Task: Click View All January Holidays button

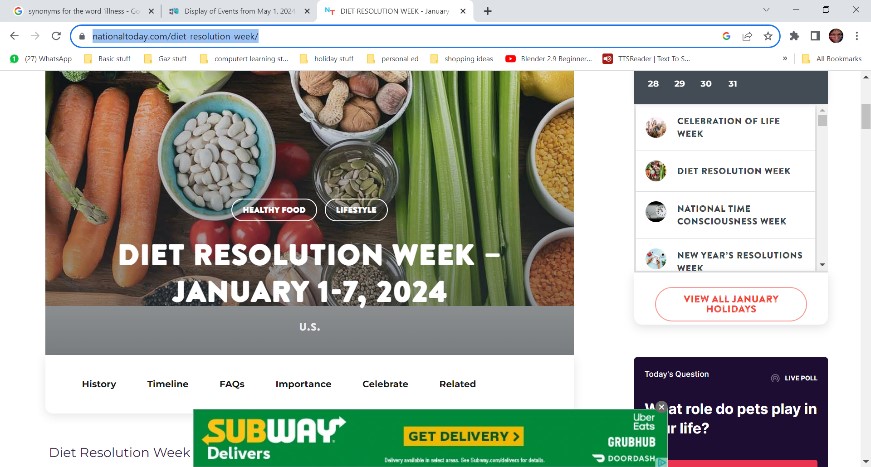Action: [730, 304]
